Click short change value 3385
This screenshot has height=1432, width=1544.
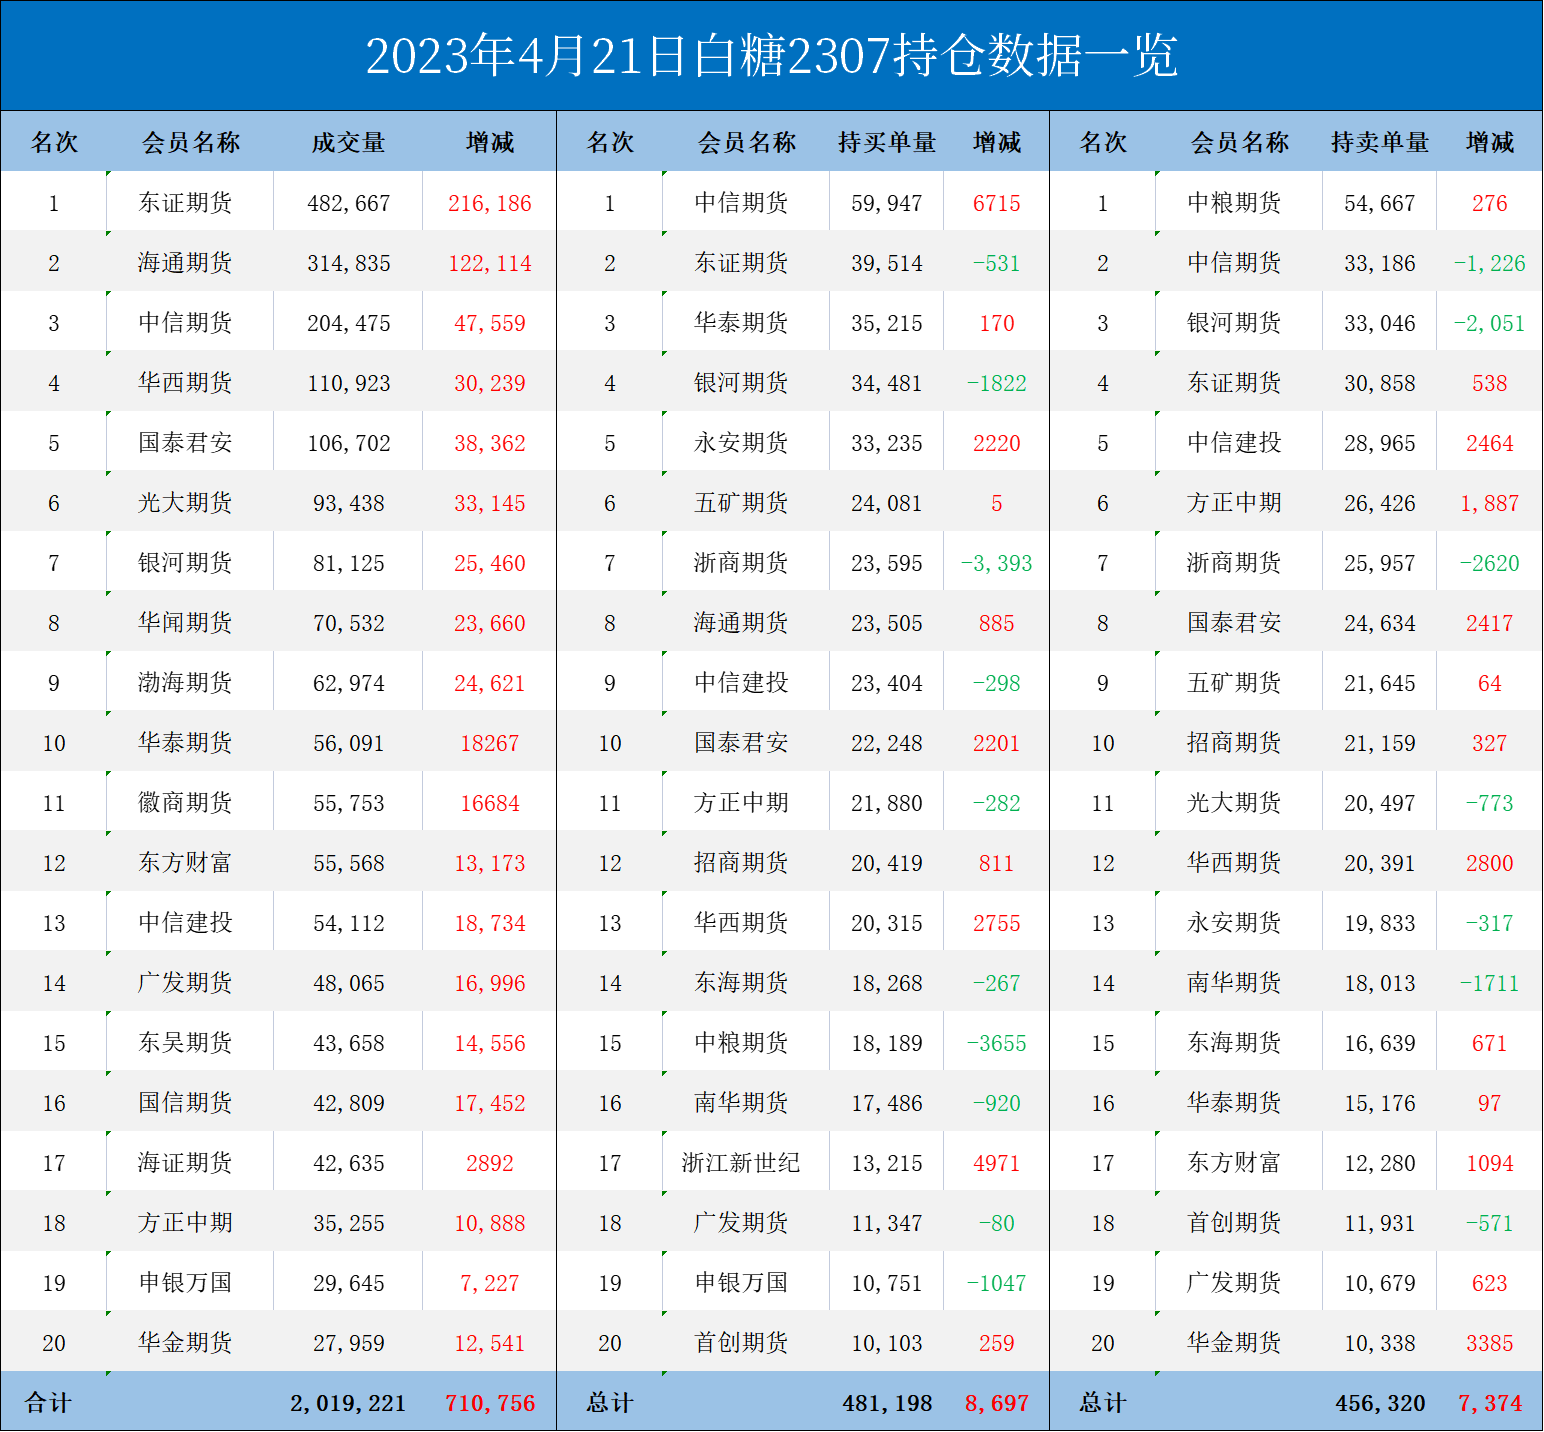[x=1490, y=1343]
